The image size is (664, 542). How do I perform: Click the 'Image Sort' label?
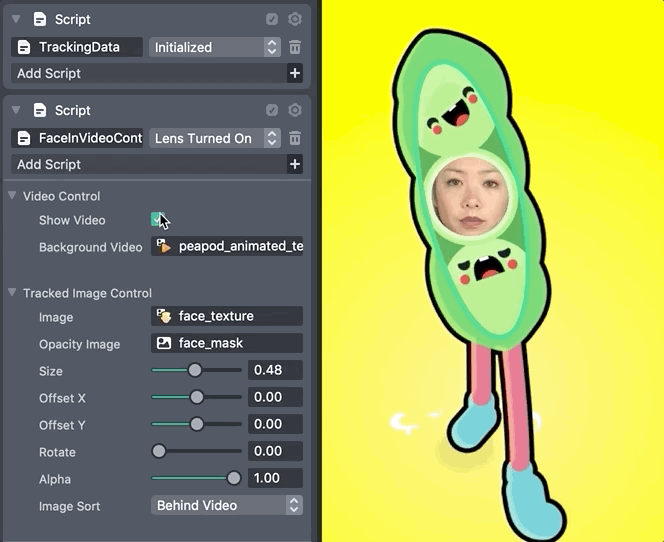tap(69, 506)
